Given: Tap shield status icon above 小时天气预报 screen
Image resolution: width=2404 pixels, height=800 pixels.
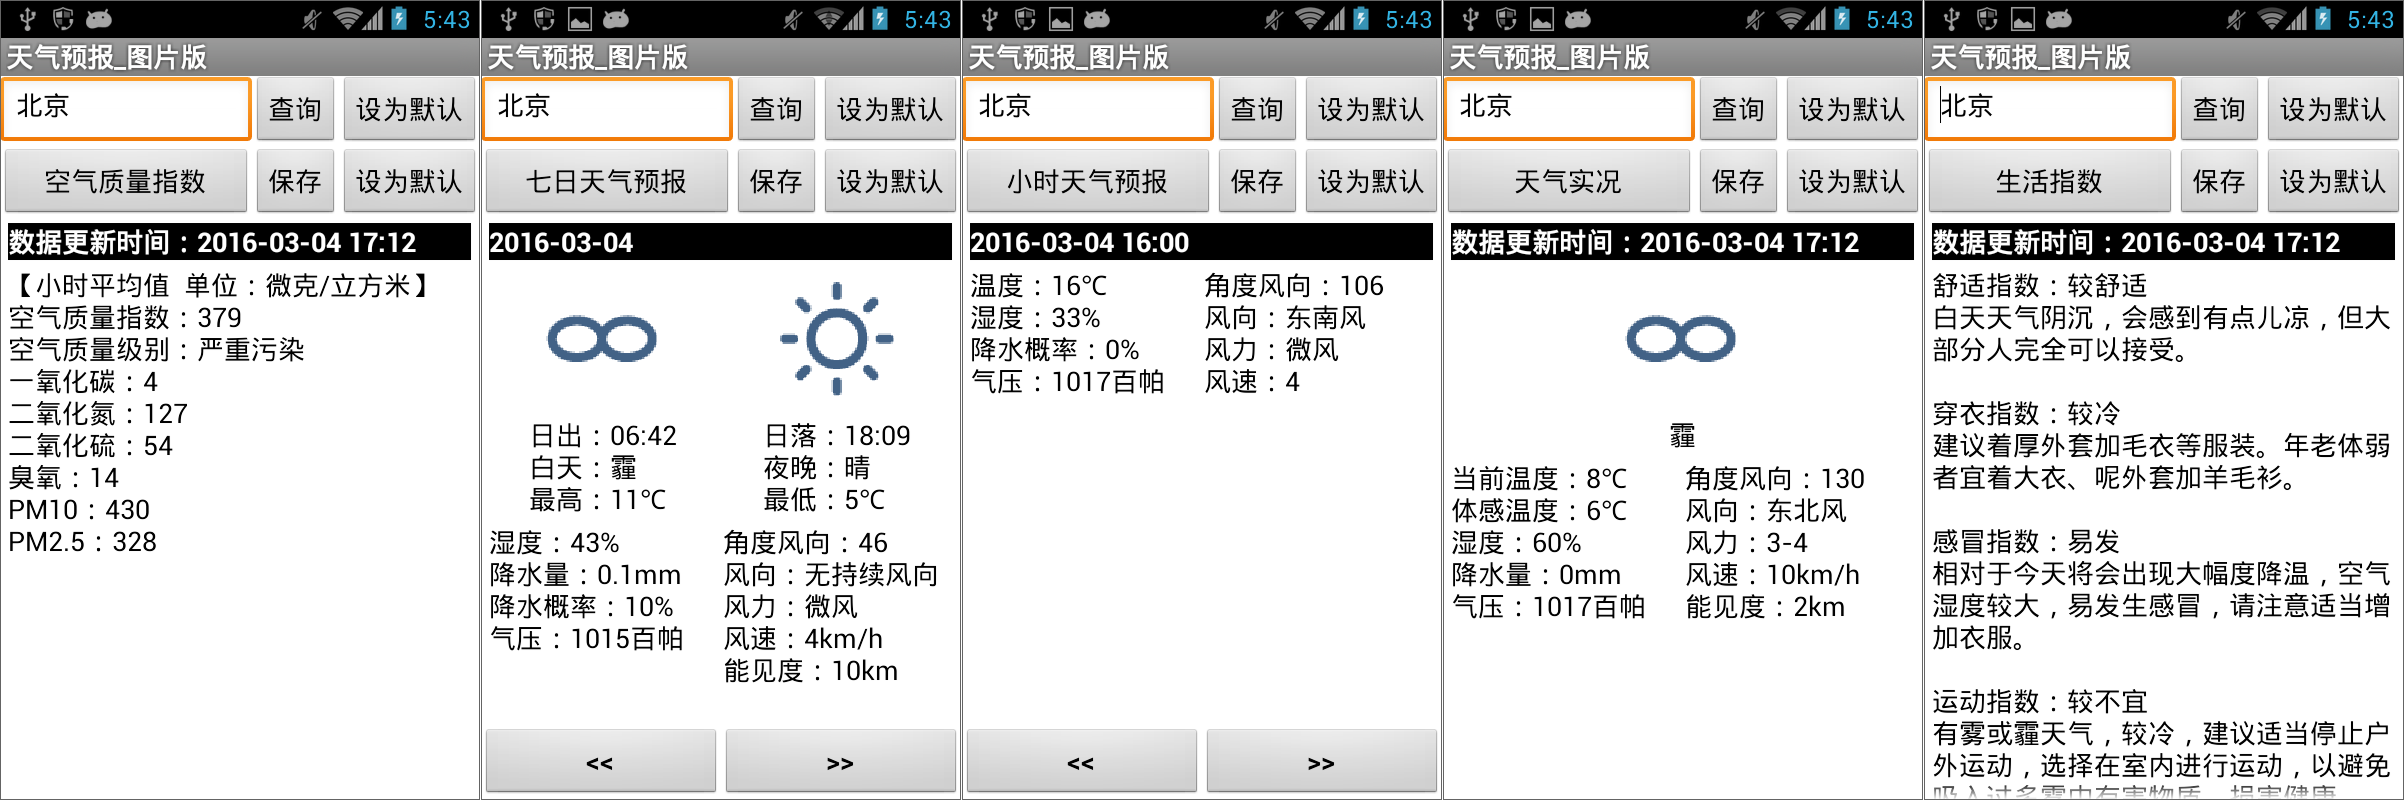Looking at the screenshot, I should [1025, 19].
